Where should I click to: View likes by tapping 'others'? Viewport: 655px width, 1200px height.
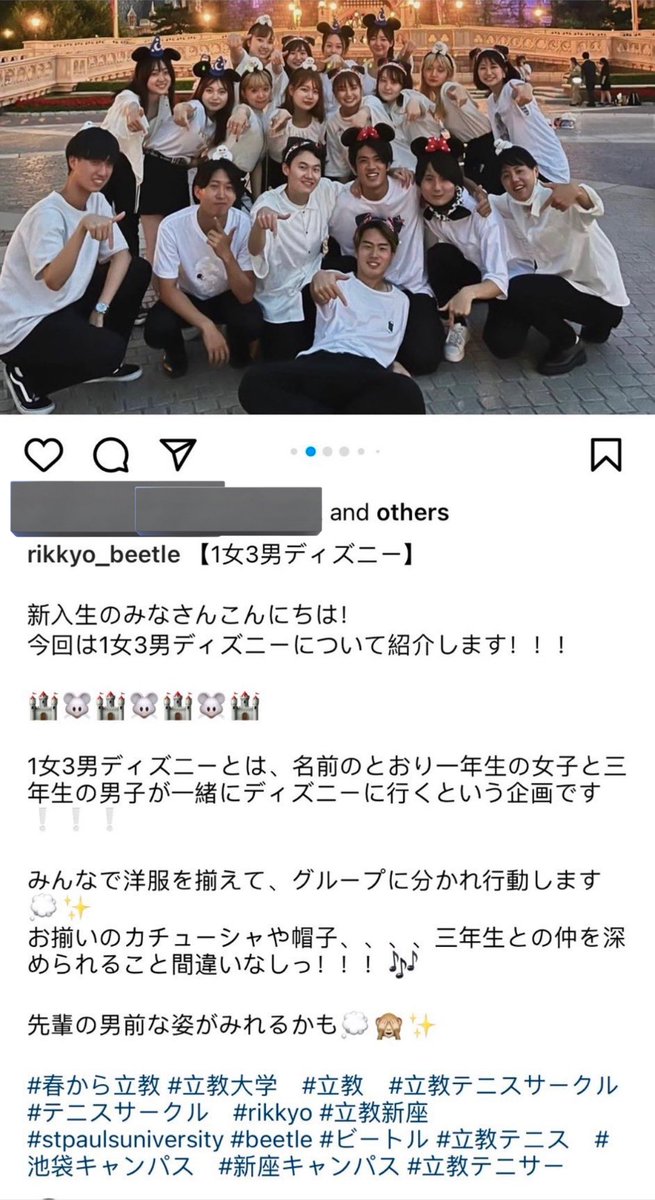pos(412,513)
